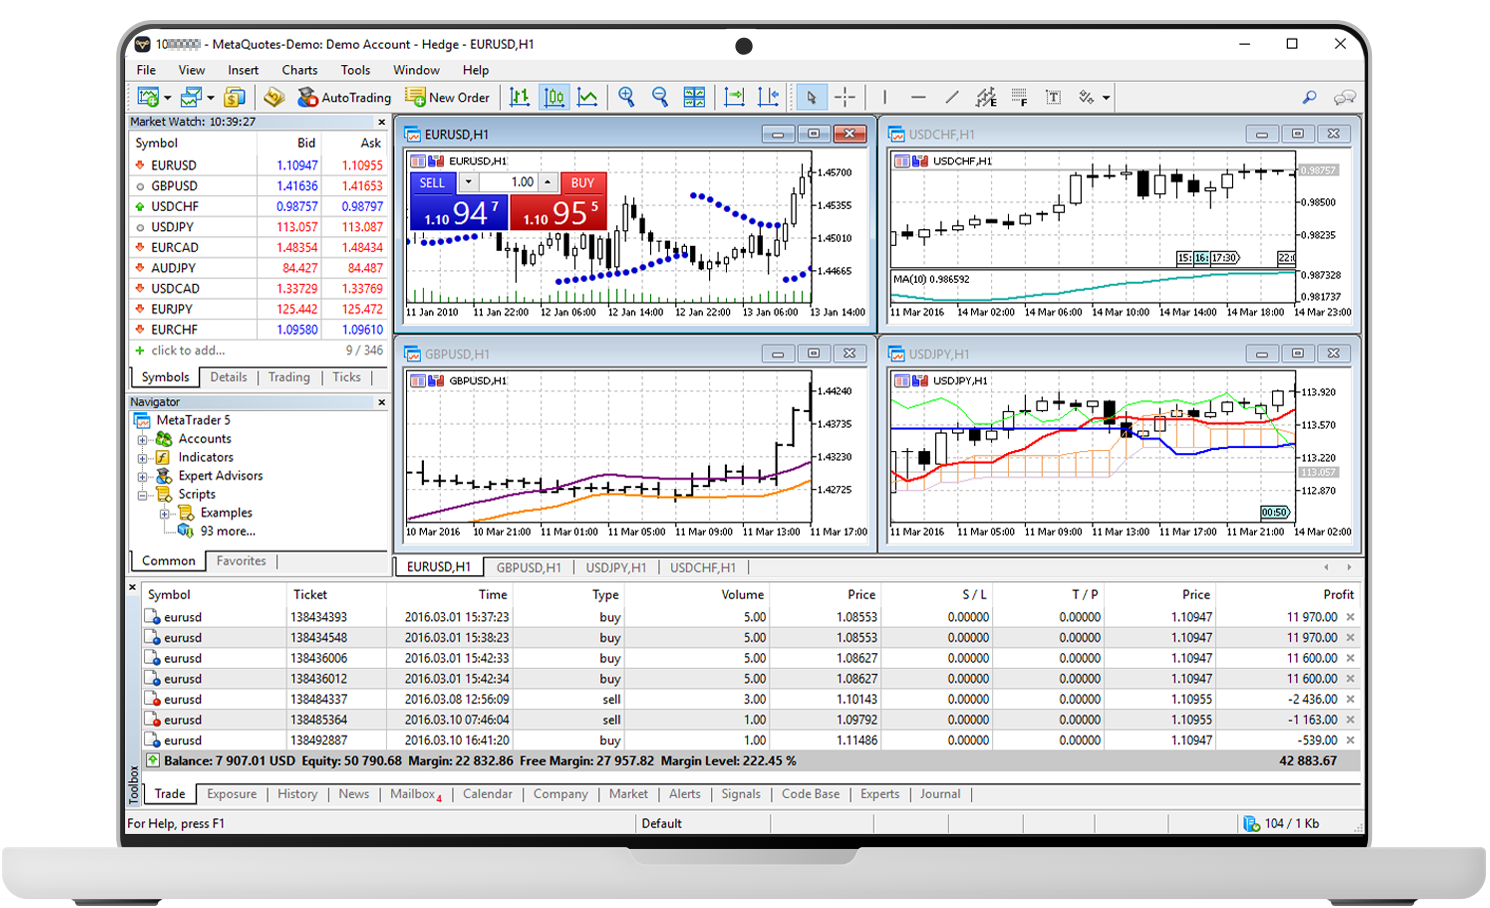Draw a trendline with the diagonal line tool

pyautogui.click(x=952, y=97)
